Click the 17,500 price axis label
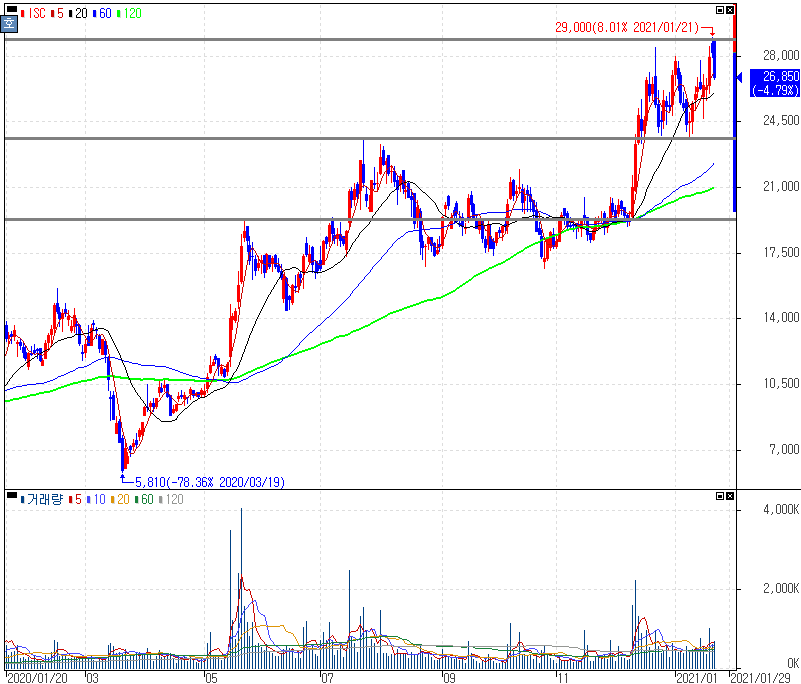Image resolution: width=801 pixels, height=684 pixels. tap(781, 252)
